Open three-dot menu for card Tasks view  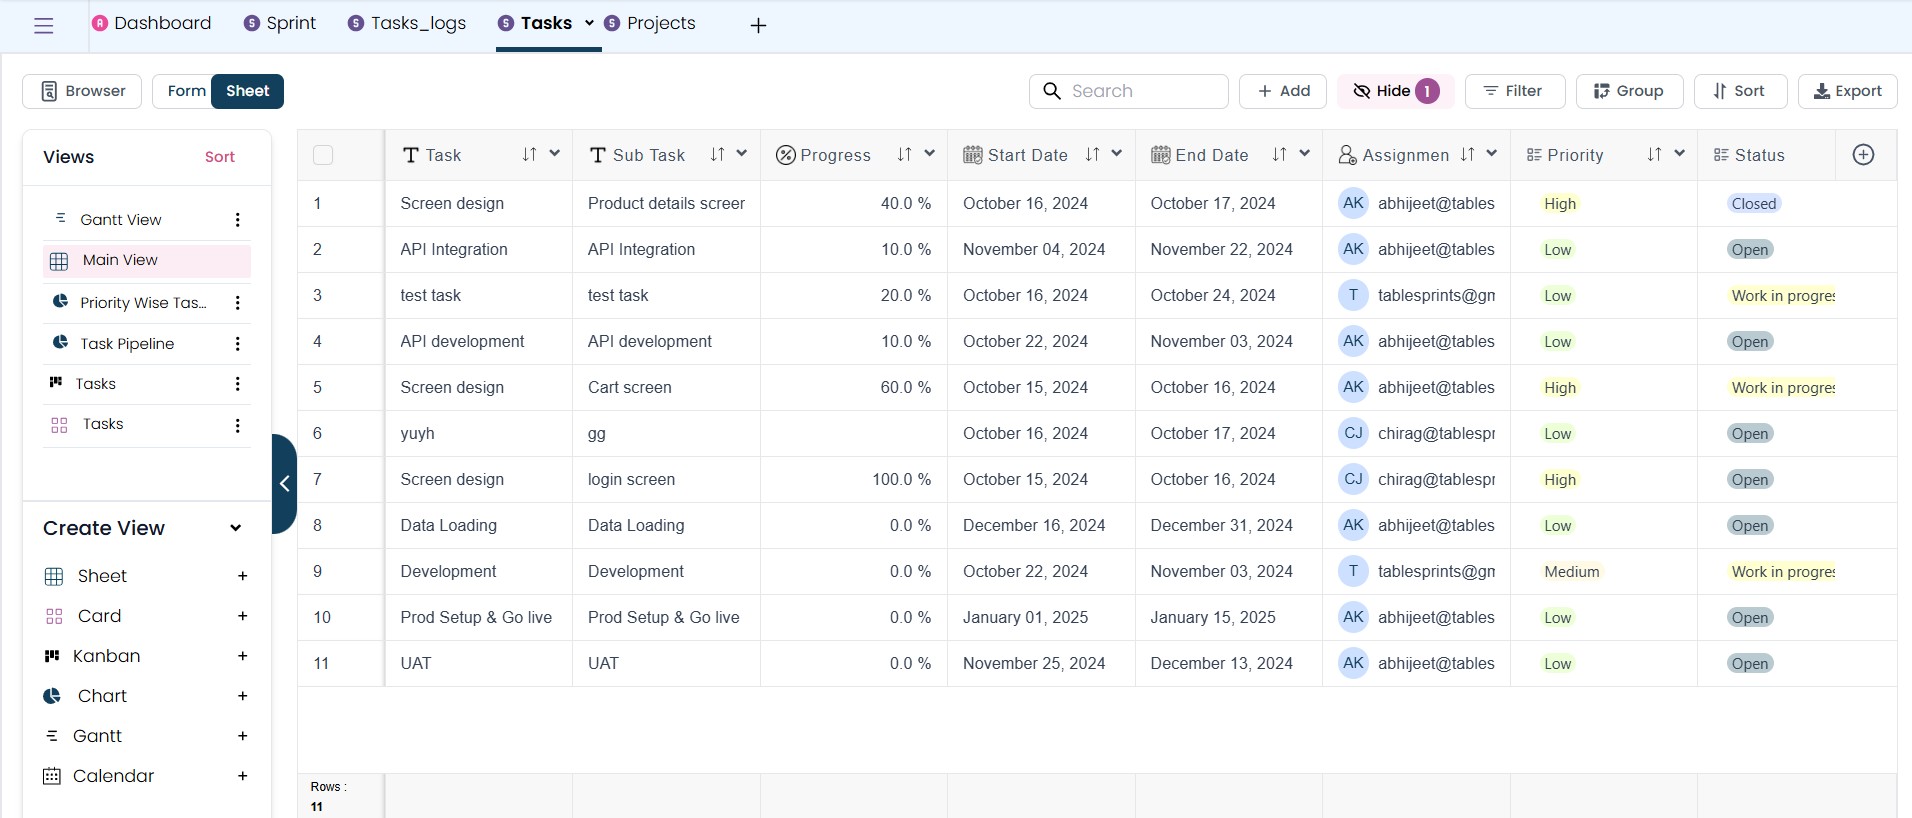pos(237,425)
